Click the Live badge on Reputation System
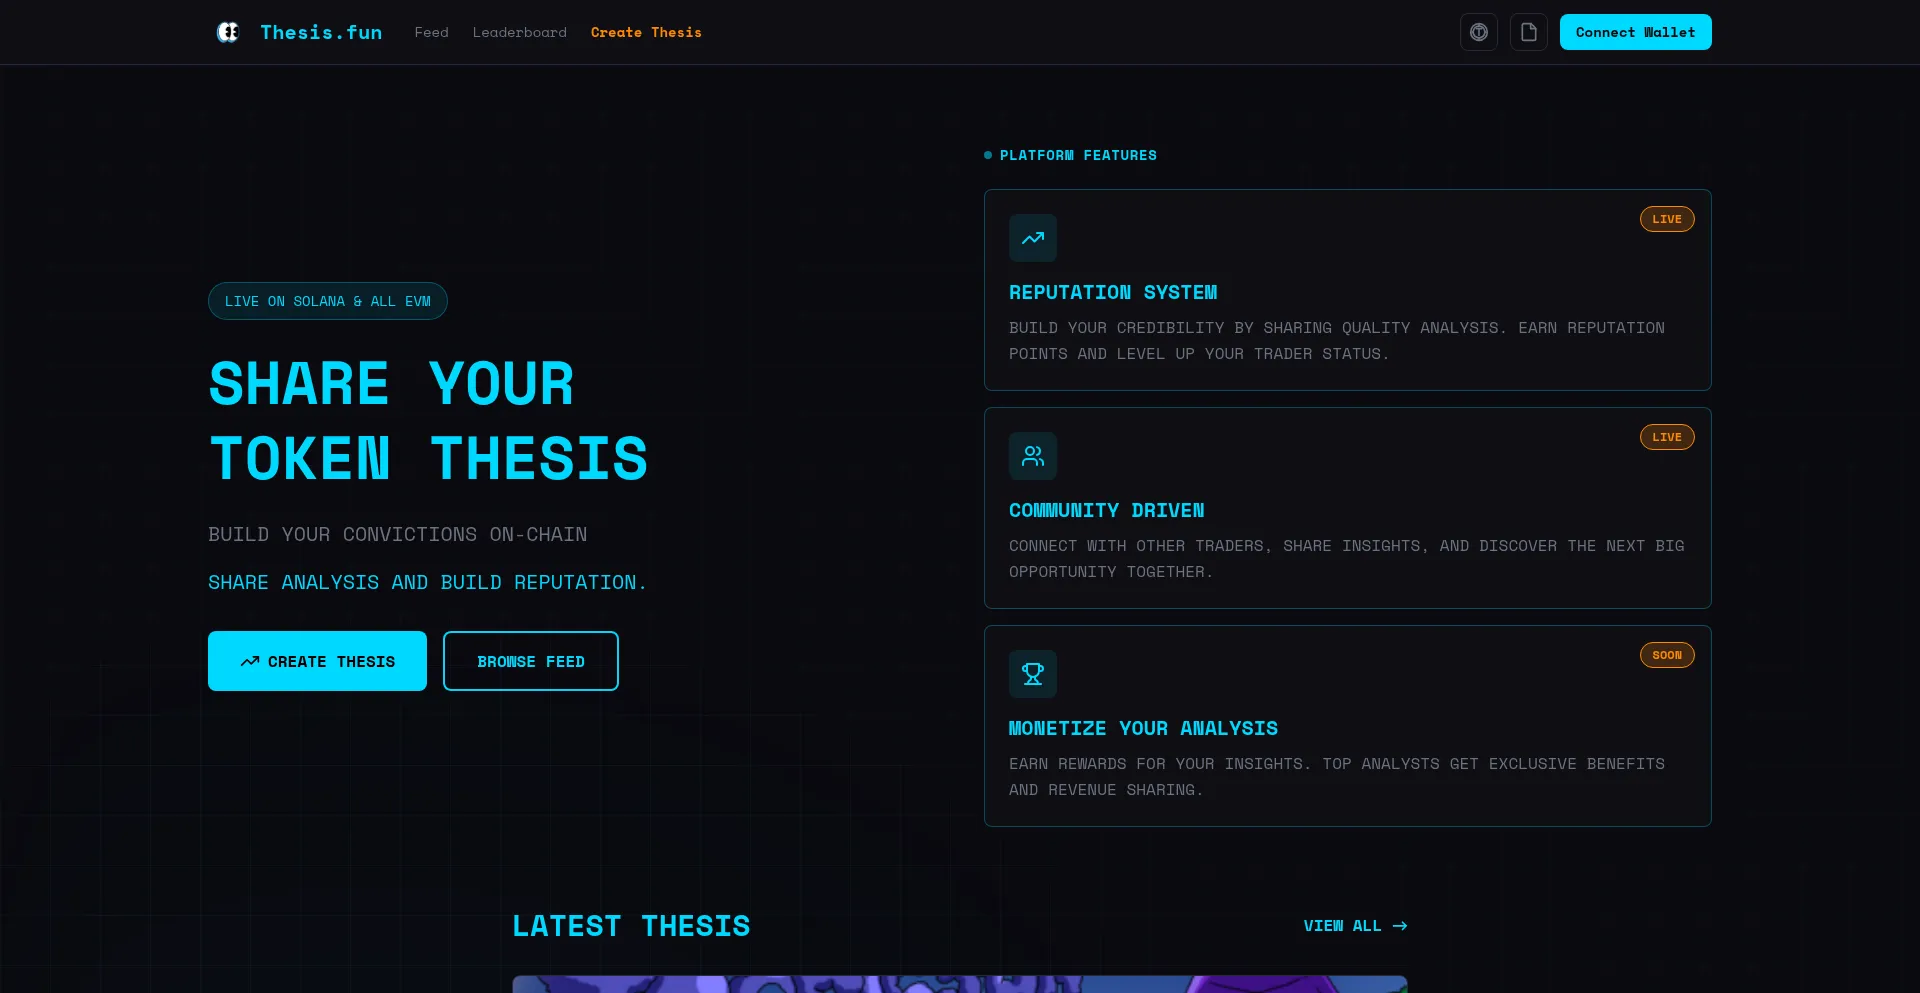Viewport: 1920px width, 993px height. click(x=1666, y=219)
